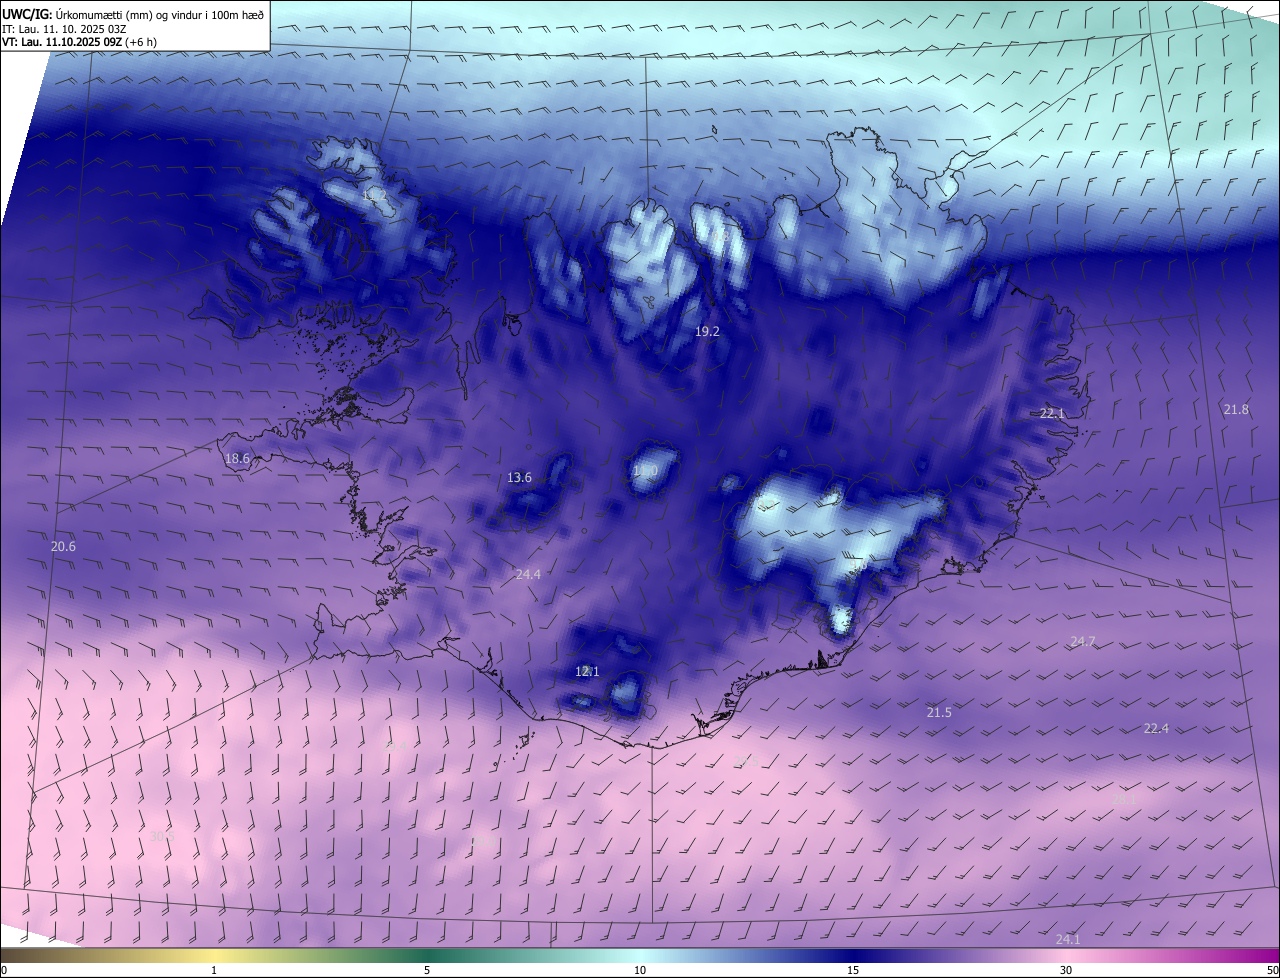This screenshot has height=978, width=1280.
Task: Click the 19.2 value label in north Iceland
Action: point(707,331)
